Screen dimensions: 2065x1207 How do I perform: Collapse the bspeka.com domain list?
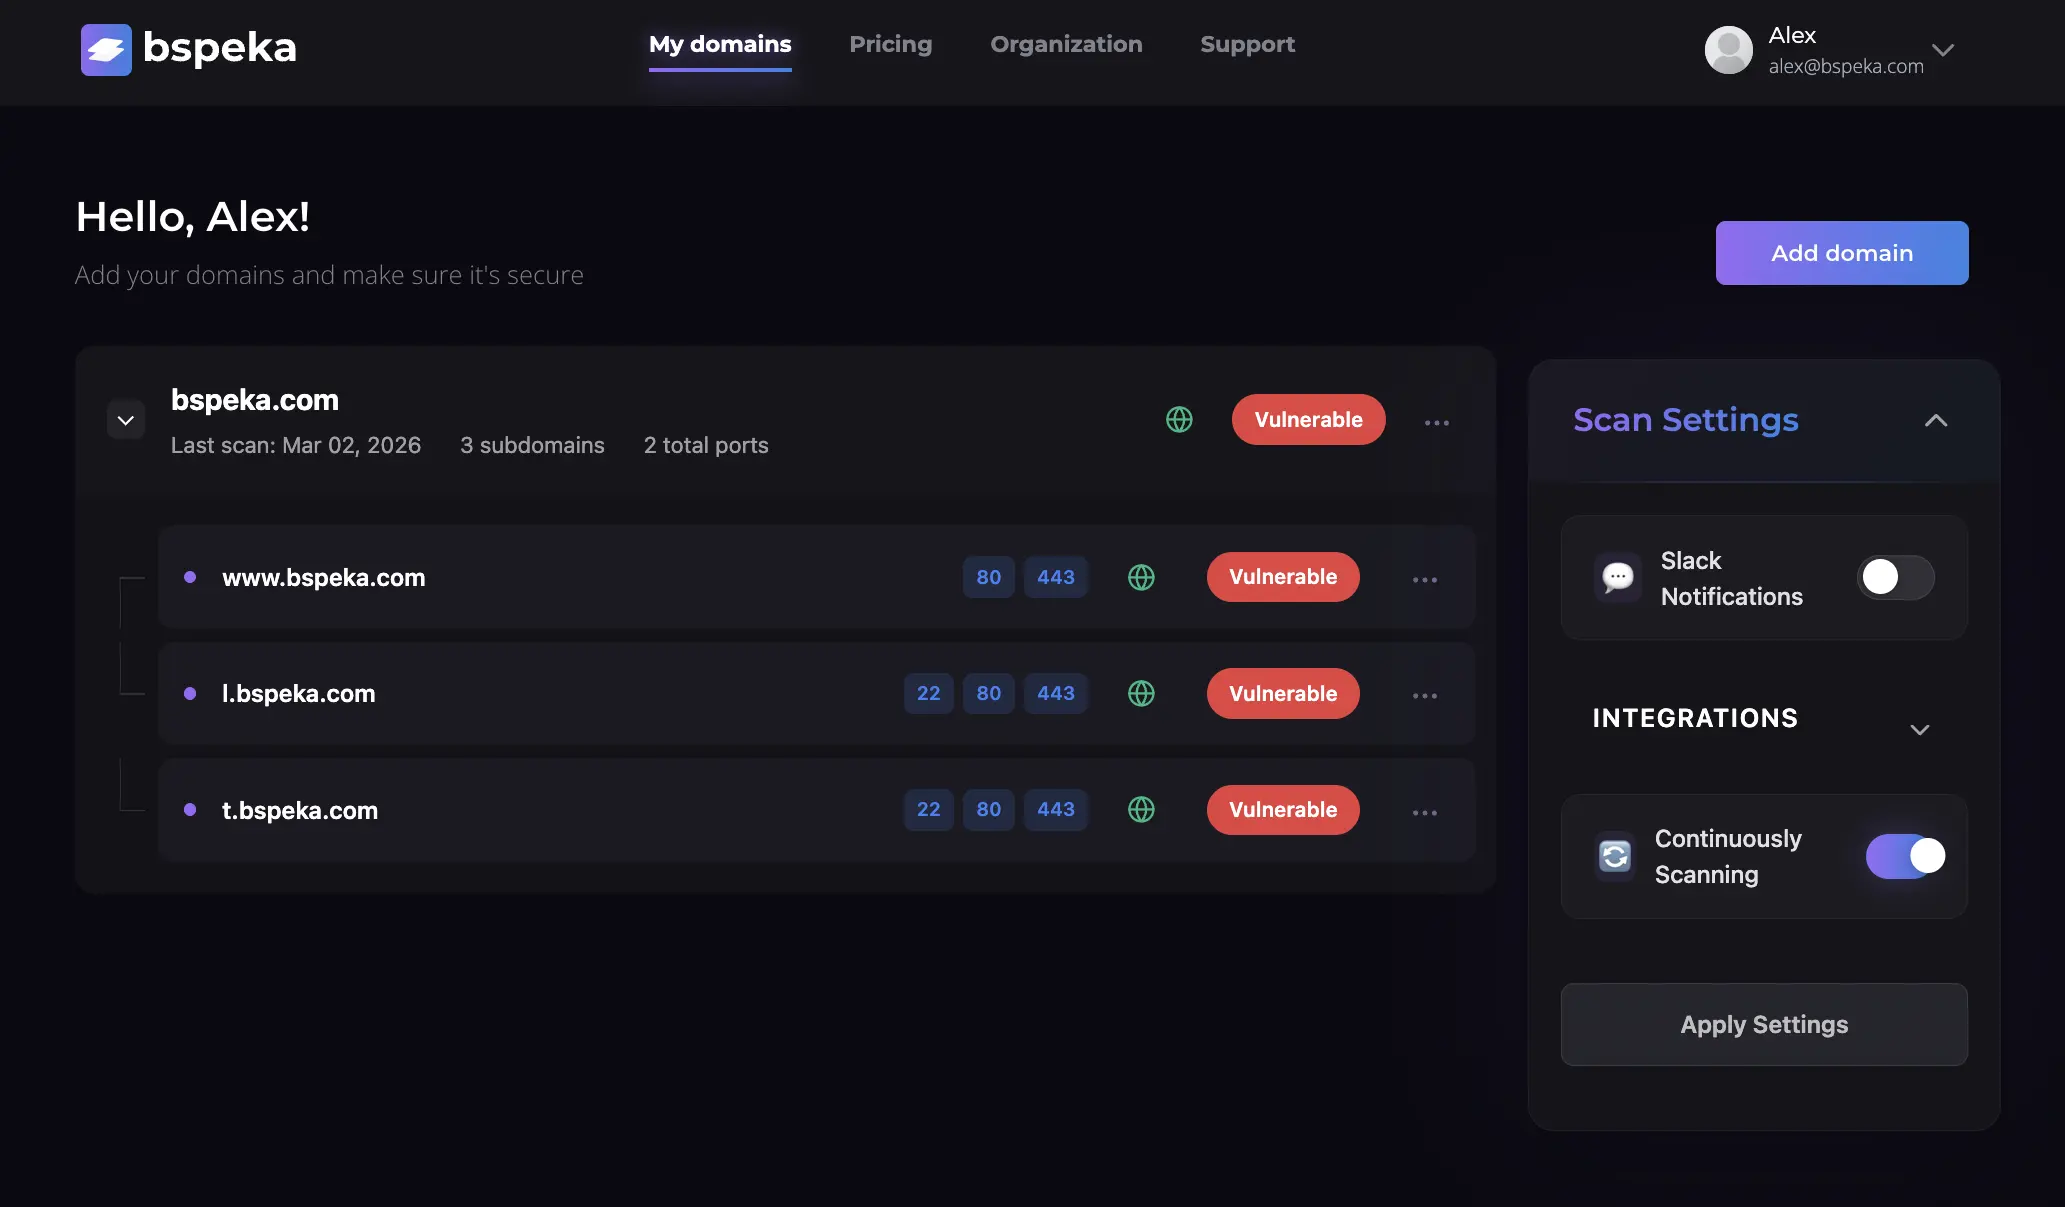pos(125,419)
